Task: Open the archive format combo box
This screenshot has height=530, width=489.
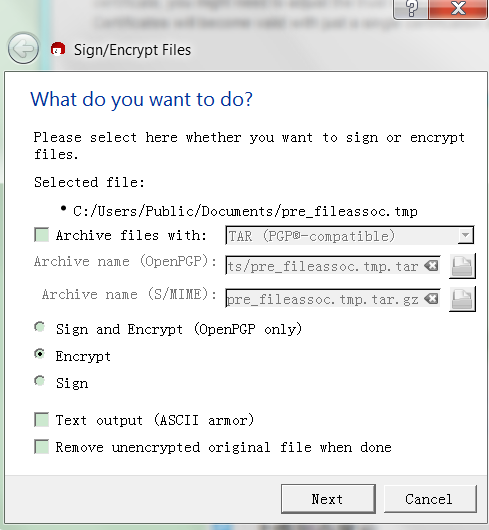Action: click(349, 235)
